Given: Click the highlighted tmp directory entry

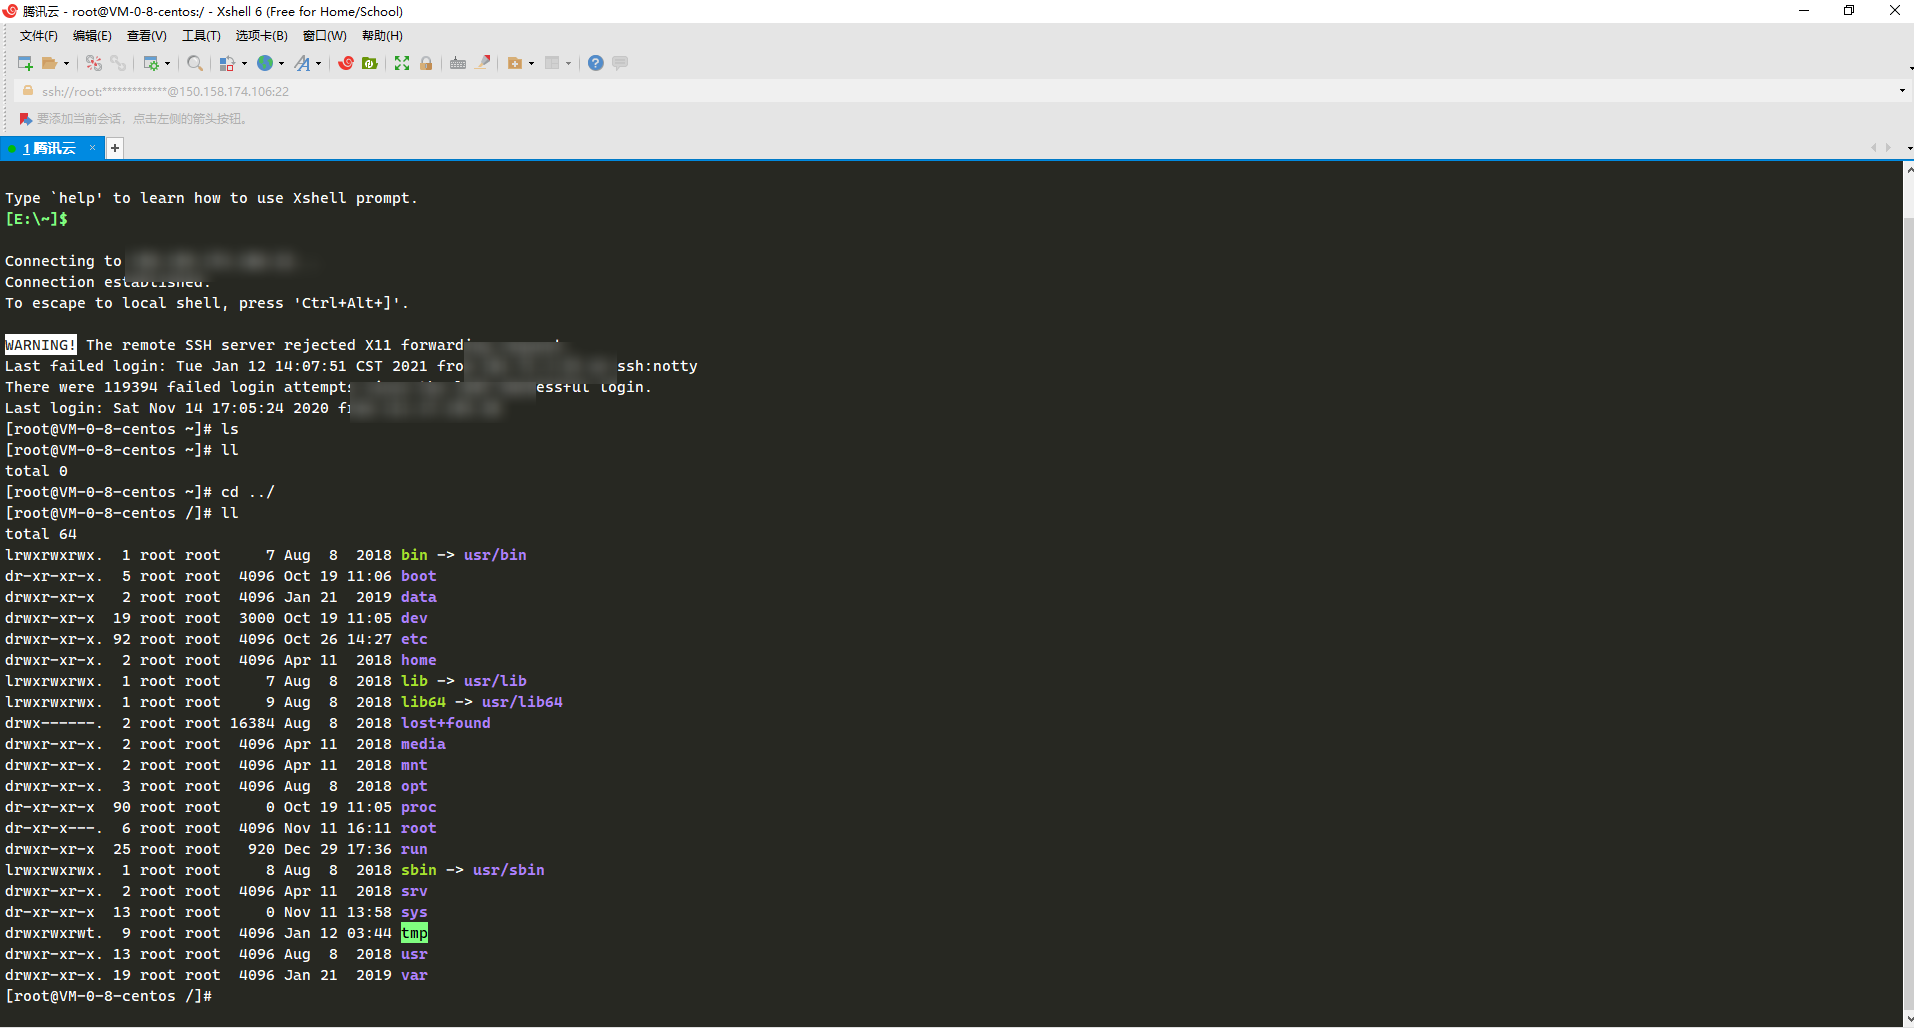Looking at the screenshot, I should pos(414,933).
